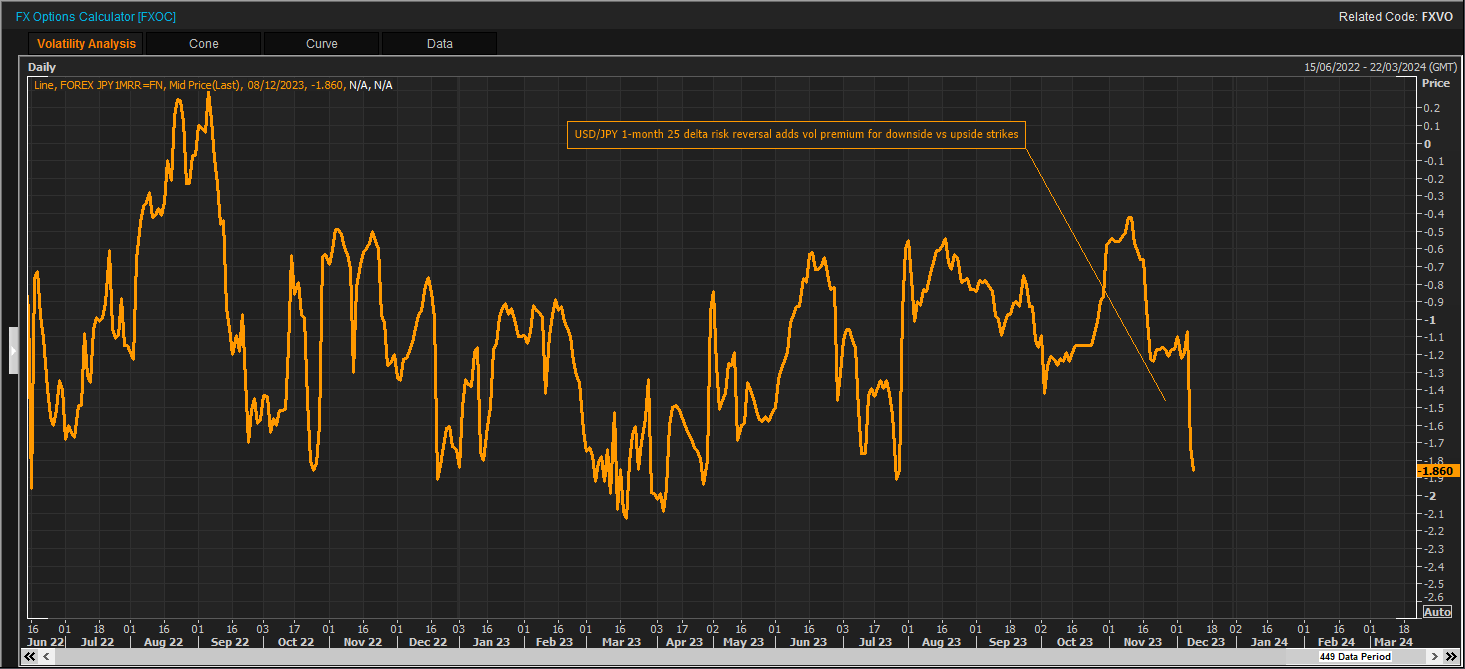Click the 0.2 price axis value
The width and height of the screenshot is (1465, 669).
click(1430, 108)
